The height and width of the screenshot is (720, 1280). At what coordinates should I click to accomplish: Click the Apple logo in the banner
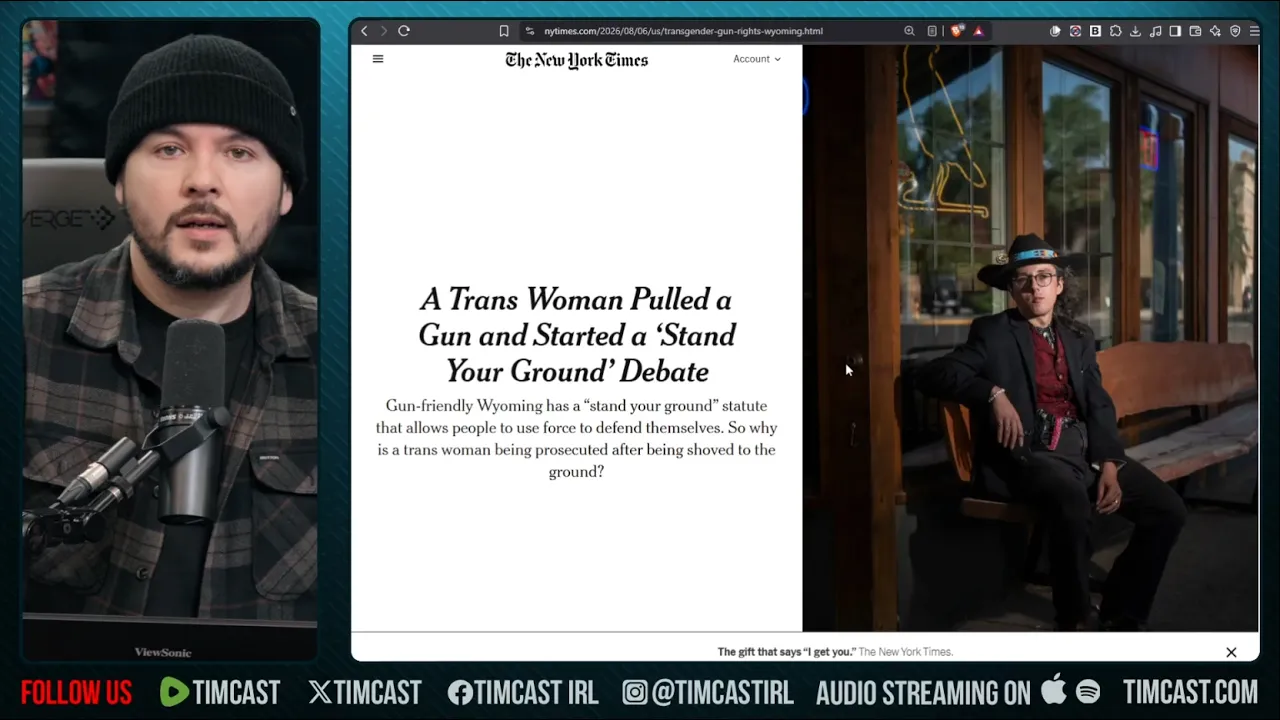1054,690
